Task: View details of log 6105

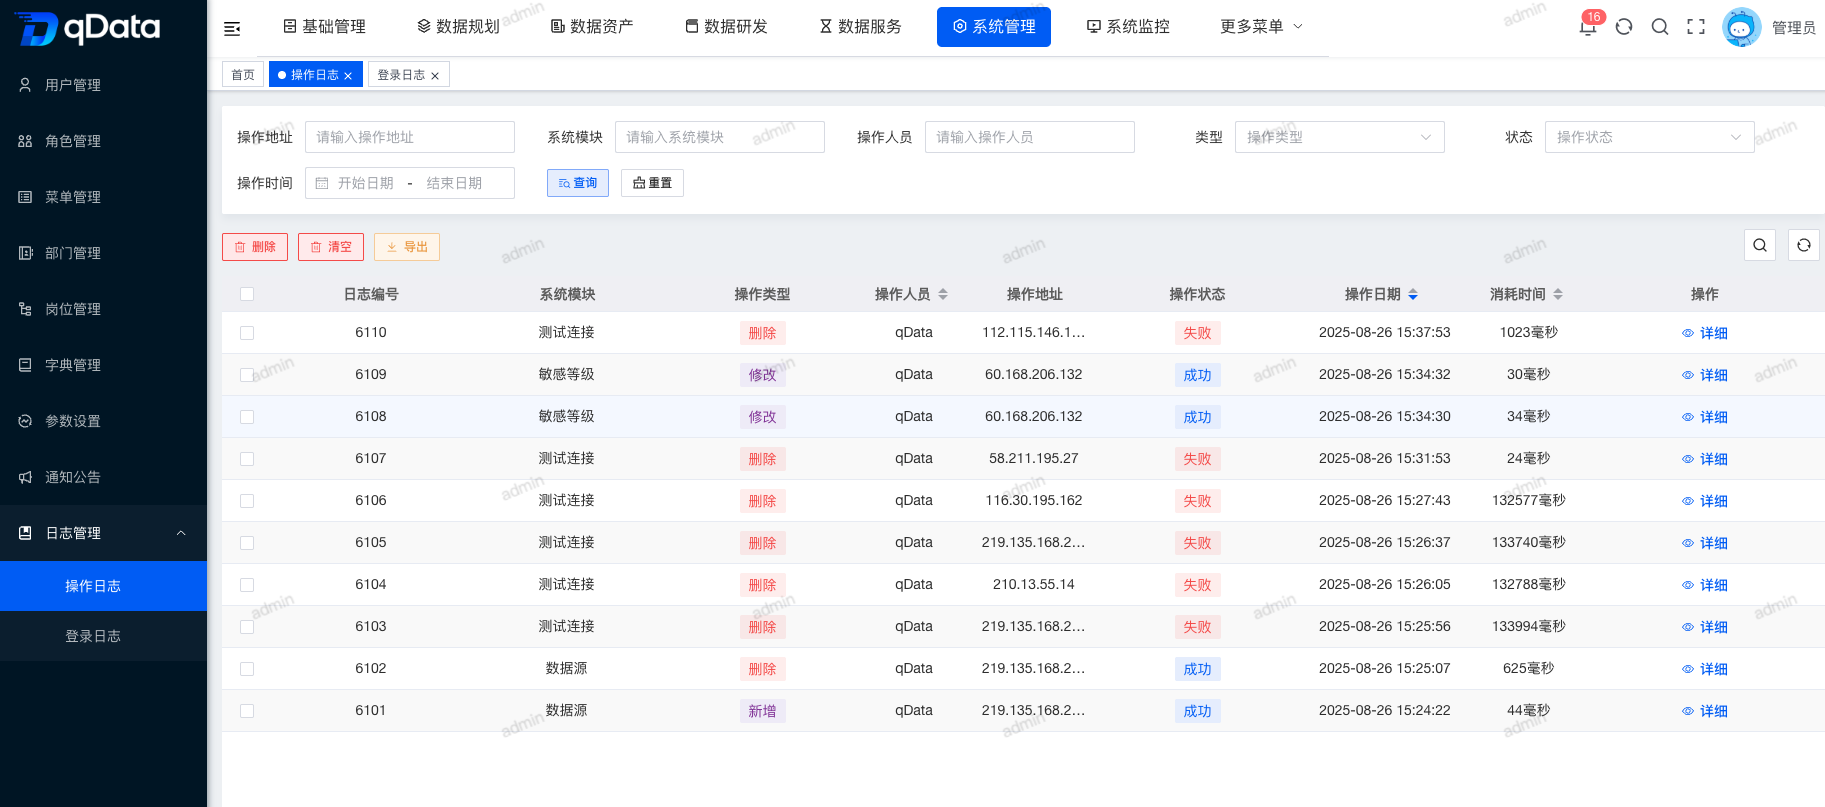Action: click(x=1705, y=543)
